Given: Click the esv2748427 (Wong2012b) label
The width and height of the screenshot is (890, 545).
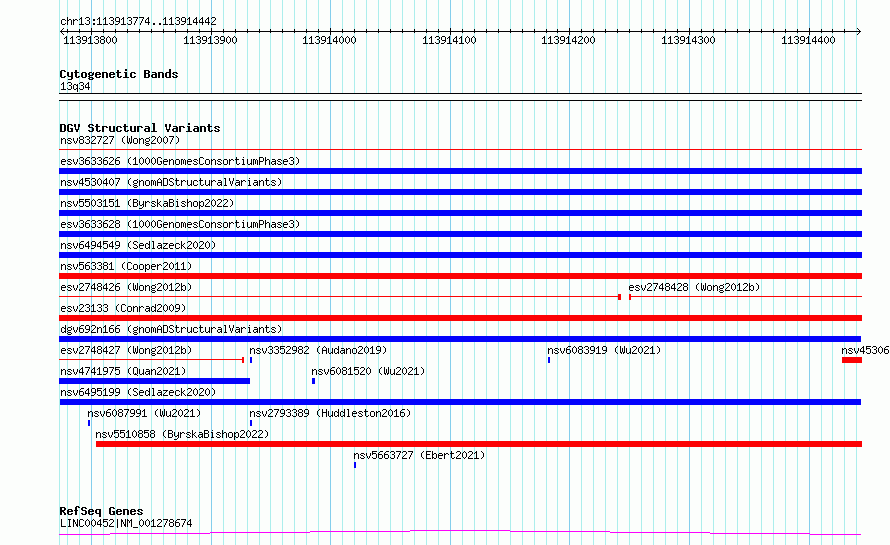Looking at the screenshot, I should pos(126,350).
